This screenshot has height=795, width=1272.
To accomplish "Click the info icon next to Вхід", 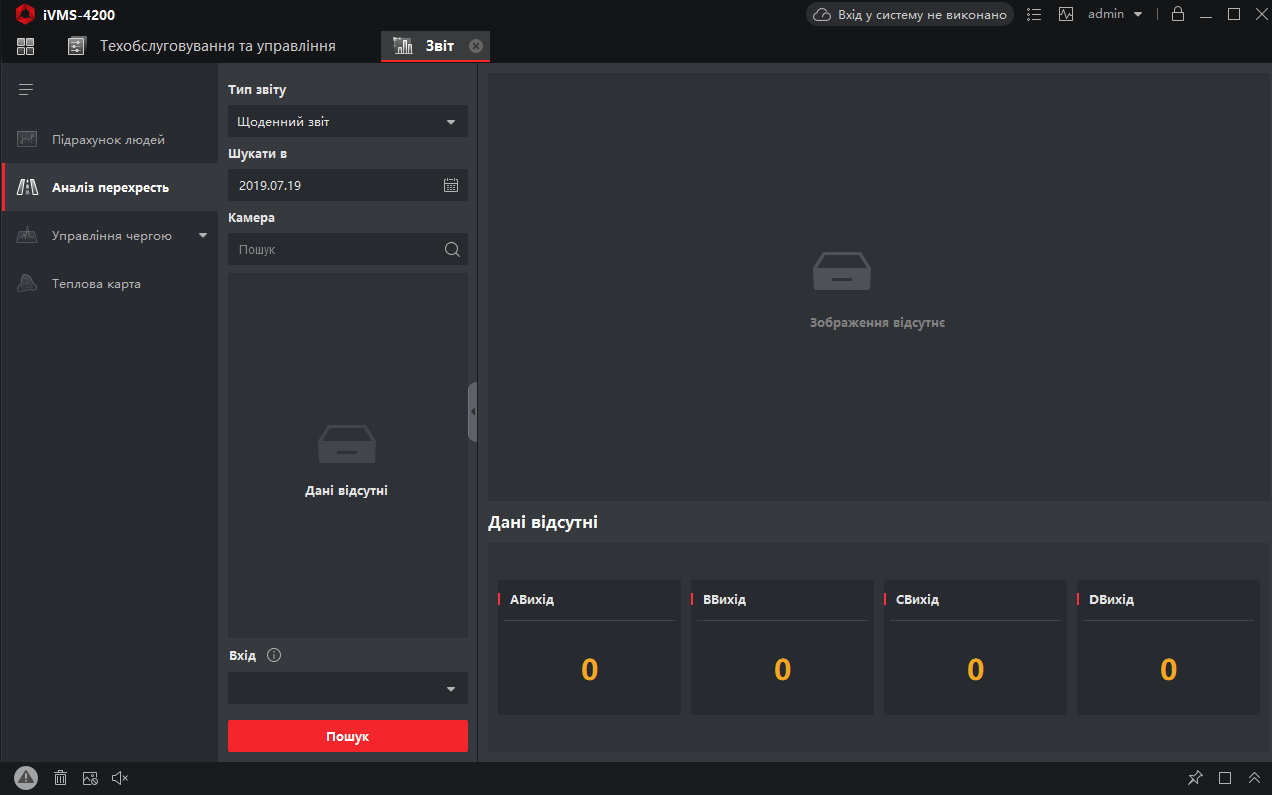I will 274,656.
